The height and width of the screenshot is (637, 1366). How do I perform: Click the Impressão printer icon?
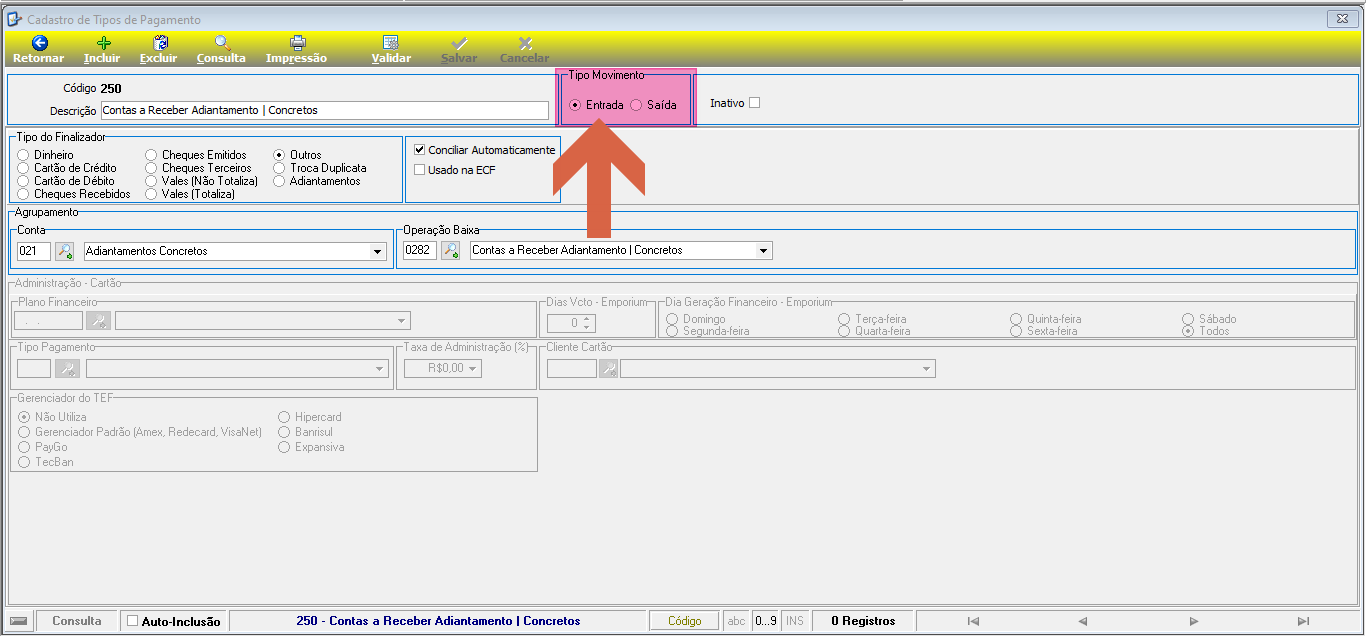(x=297, y=43)
